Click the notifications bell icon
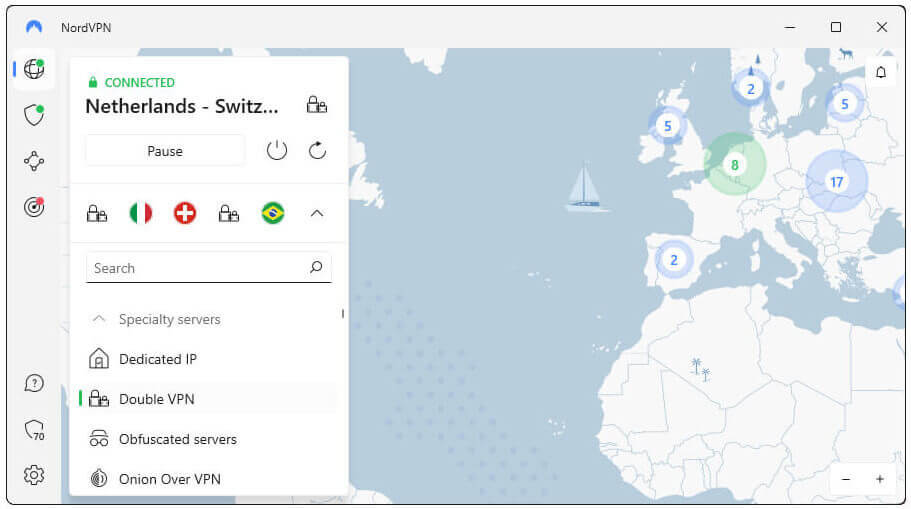Screen dimensions: 911x509 [x=881, y=72]
